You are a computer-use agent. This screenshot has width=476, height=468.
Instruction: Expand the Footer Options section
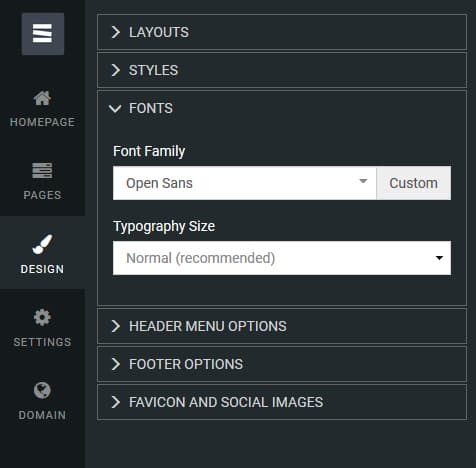(x=282, y=364)
